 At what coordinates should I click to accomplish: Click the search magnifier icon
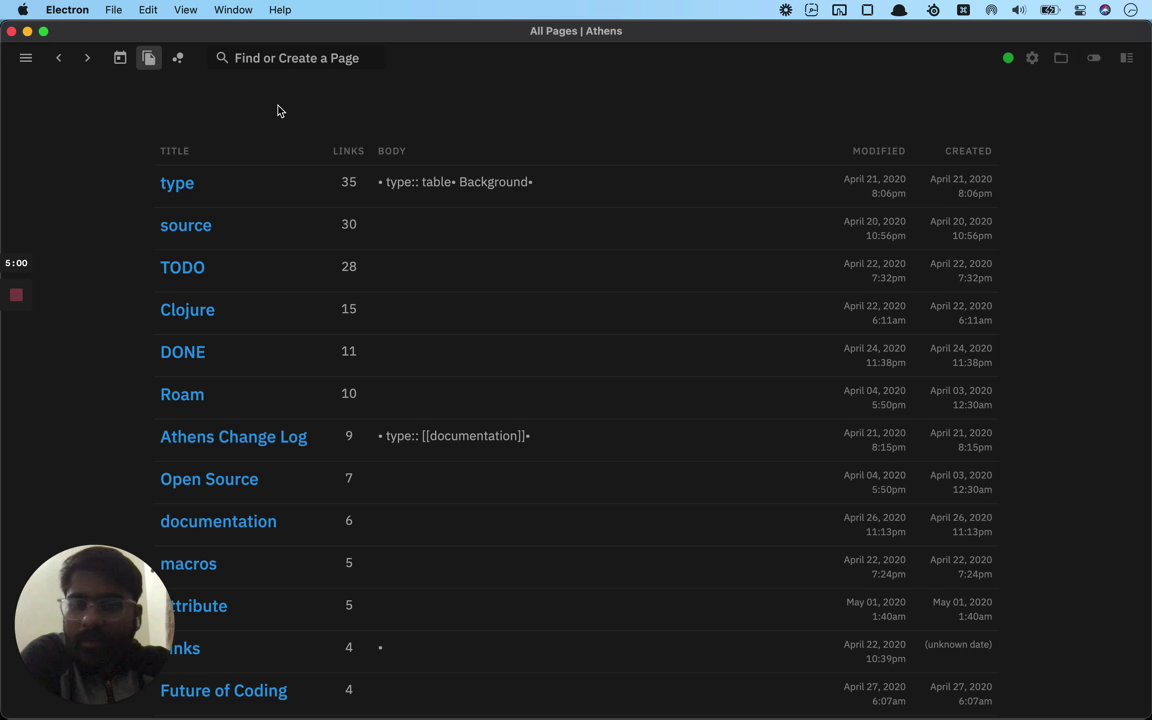pyautogui.click(x=222, y=57)
